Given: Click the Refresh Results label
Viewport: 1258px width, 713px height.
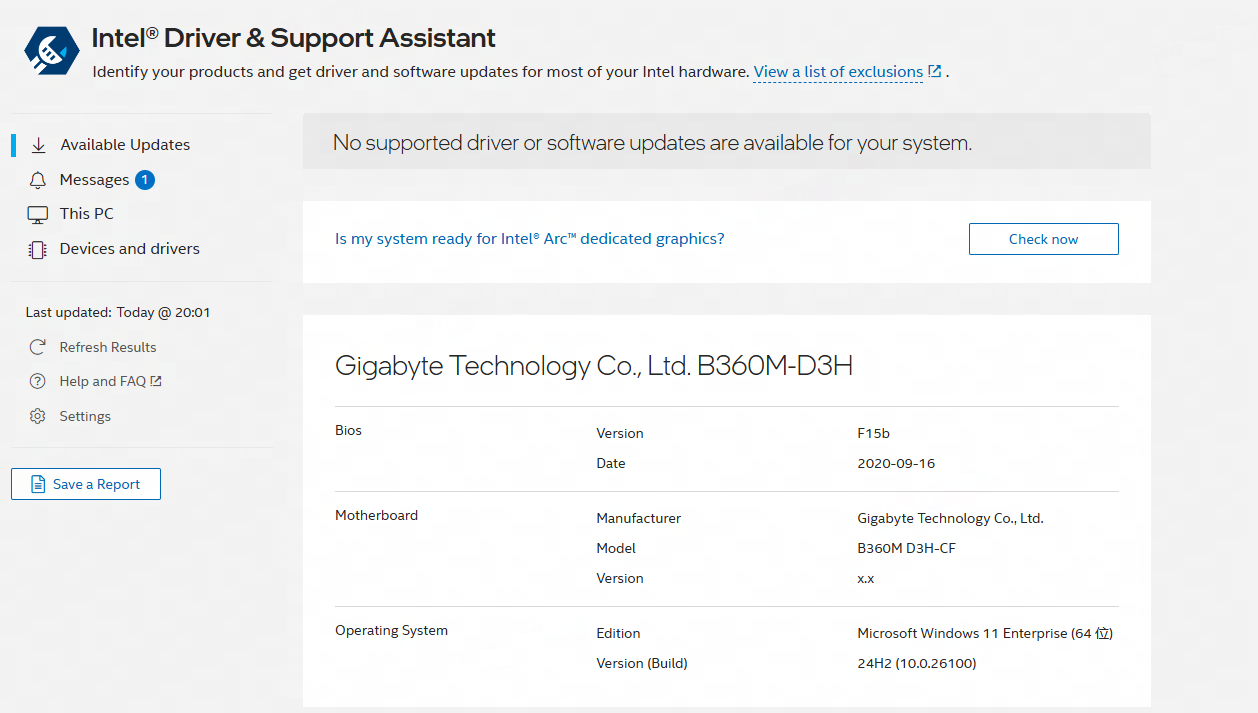Looking at the screenshot, I should tap(108, 347).
